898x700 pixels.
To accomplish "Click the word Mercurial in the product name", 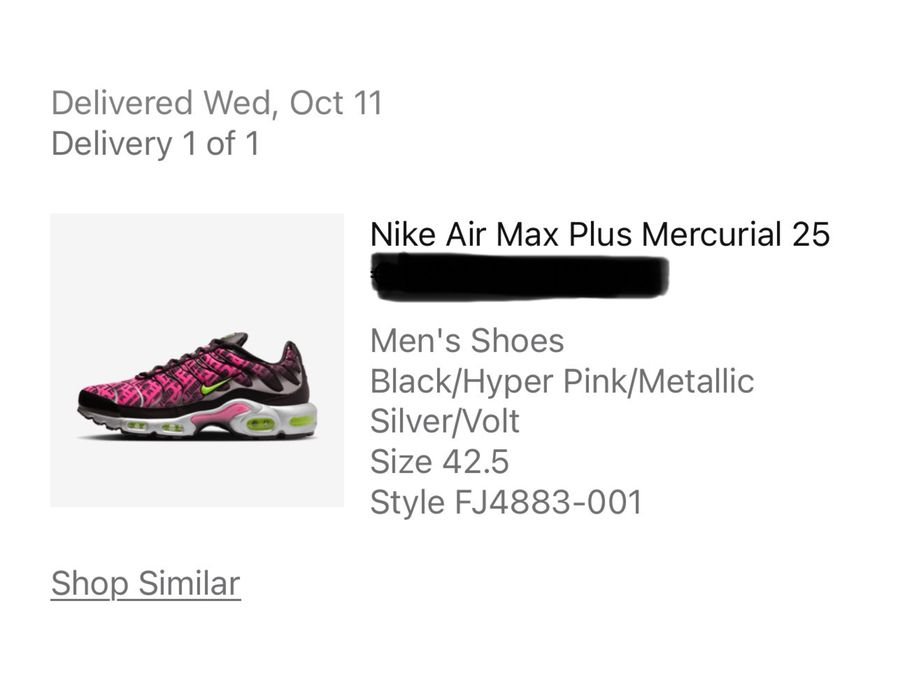I will [x=711, y=234].
